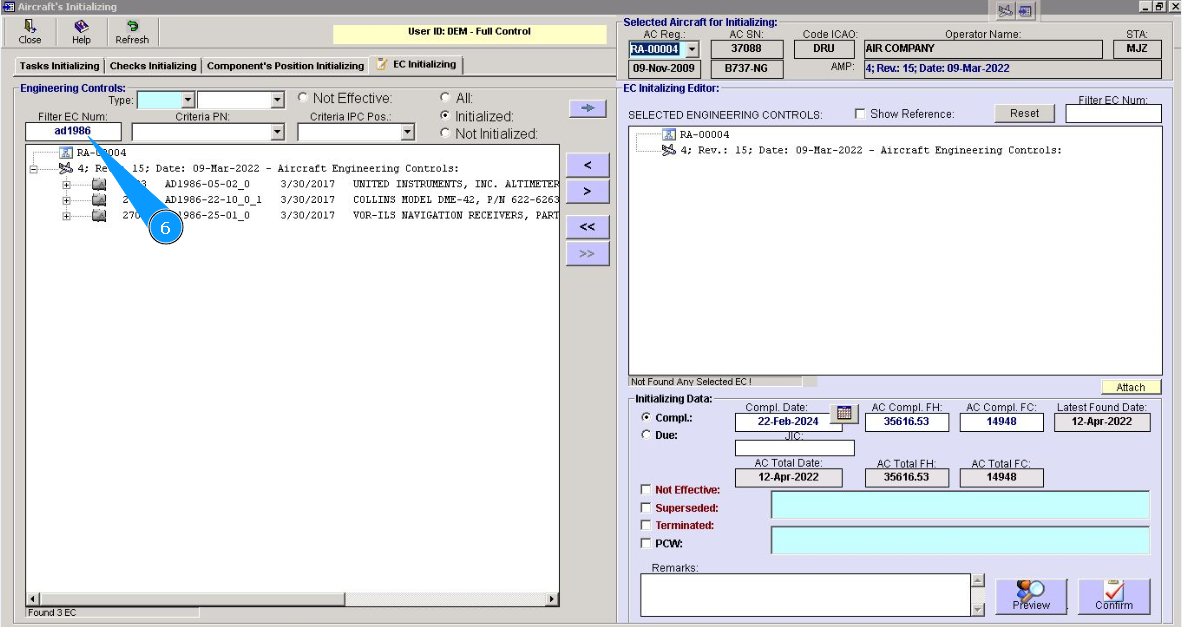Open the Criteria PN dropdown
The height and width of the screenshot is (629, 1182).
[277, 132]
